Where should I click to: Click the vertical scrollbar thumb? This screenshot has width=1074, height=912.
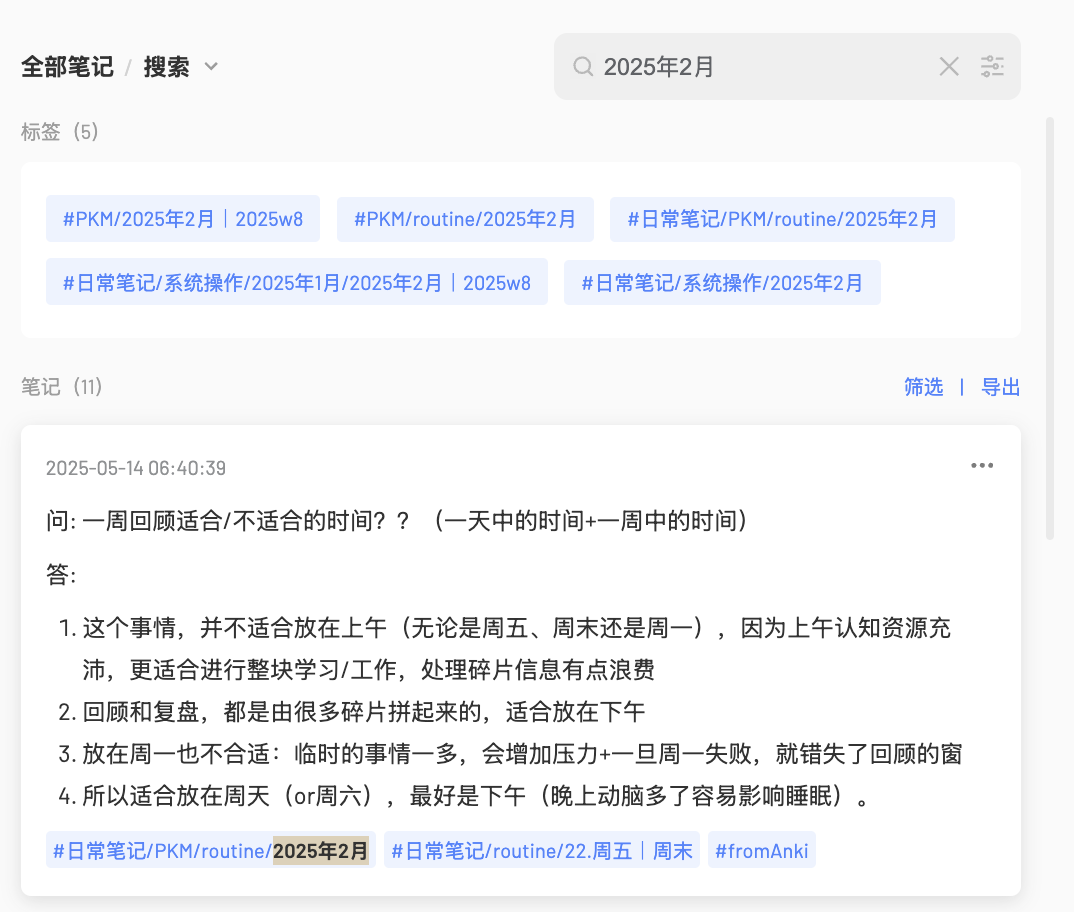1049,329
